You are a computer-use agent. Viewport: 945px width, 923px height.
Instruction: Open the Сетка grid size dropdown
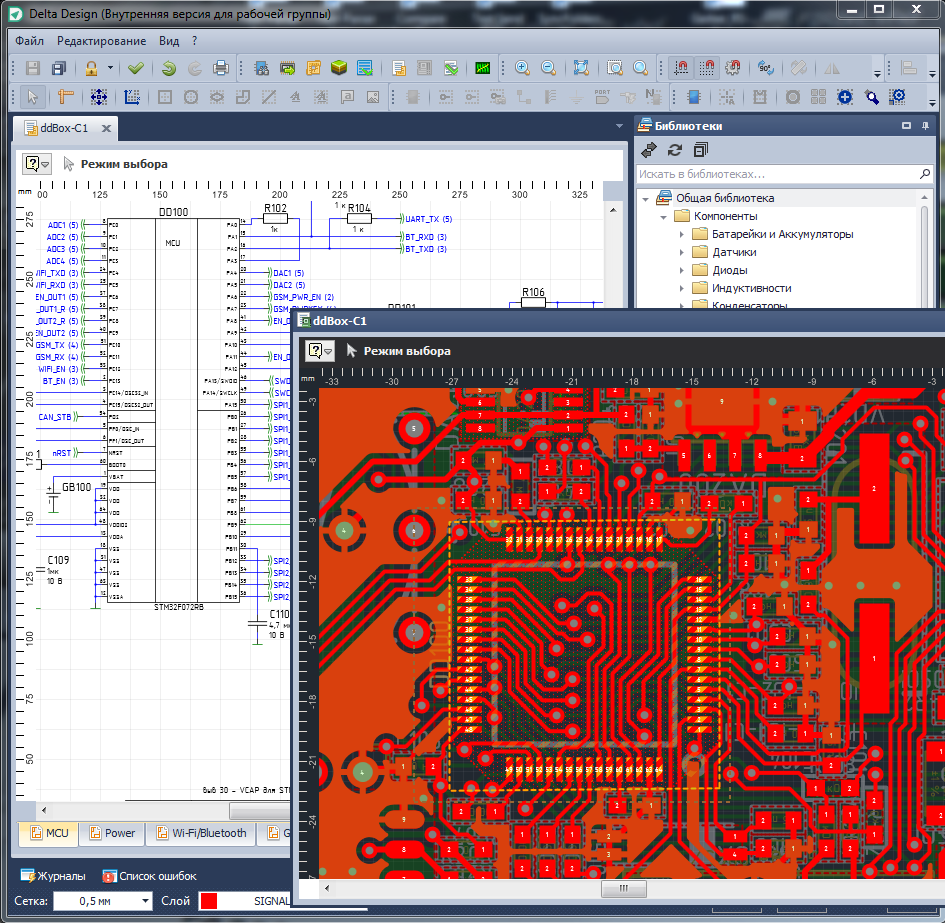click(145, 901)
